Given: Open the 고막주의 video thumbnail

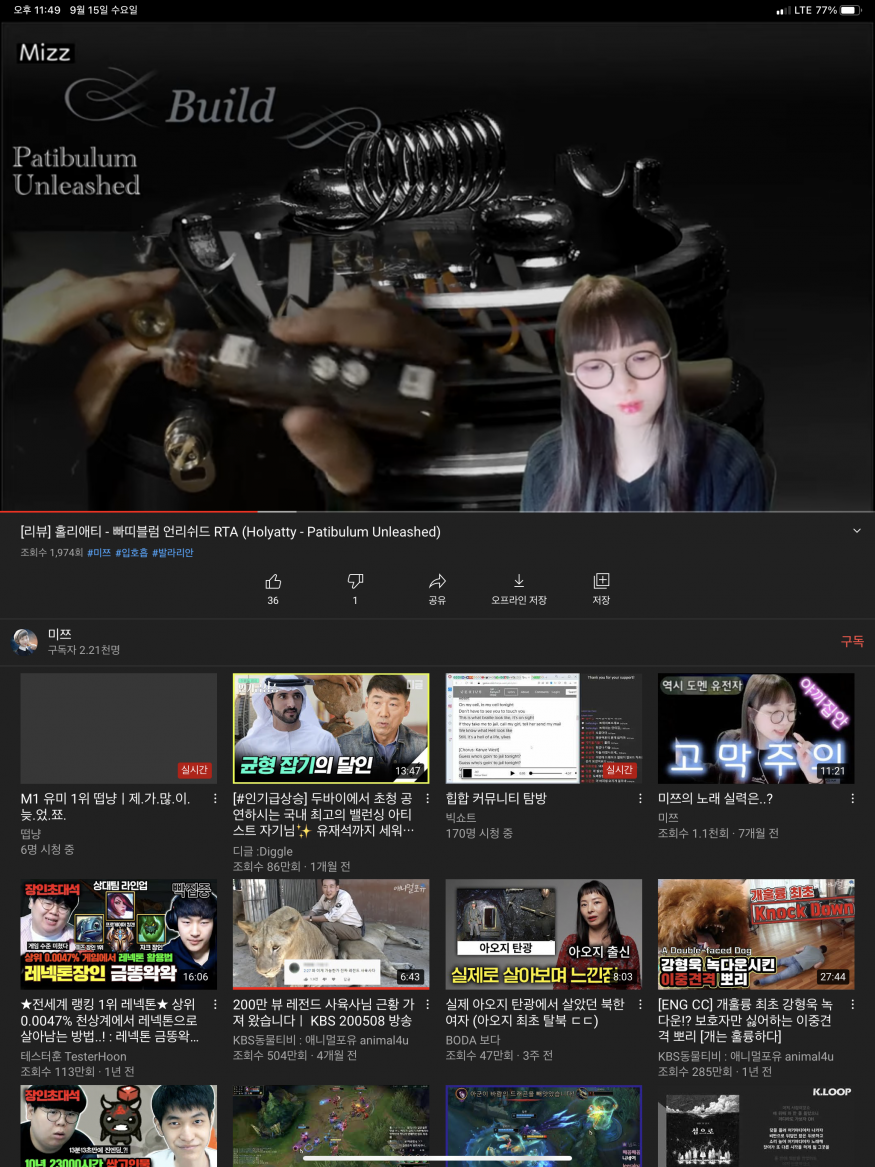Looking at the screenshot, I should point(756,729).
